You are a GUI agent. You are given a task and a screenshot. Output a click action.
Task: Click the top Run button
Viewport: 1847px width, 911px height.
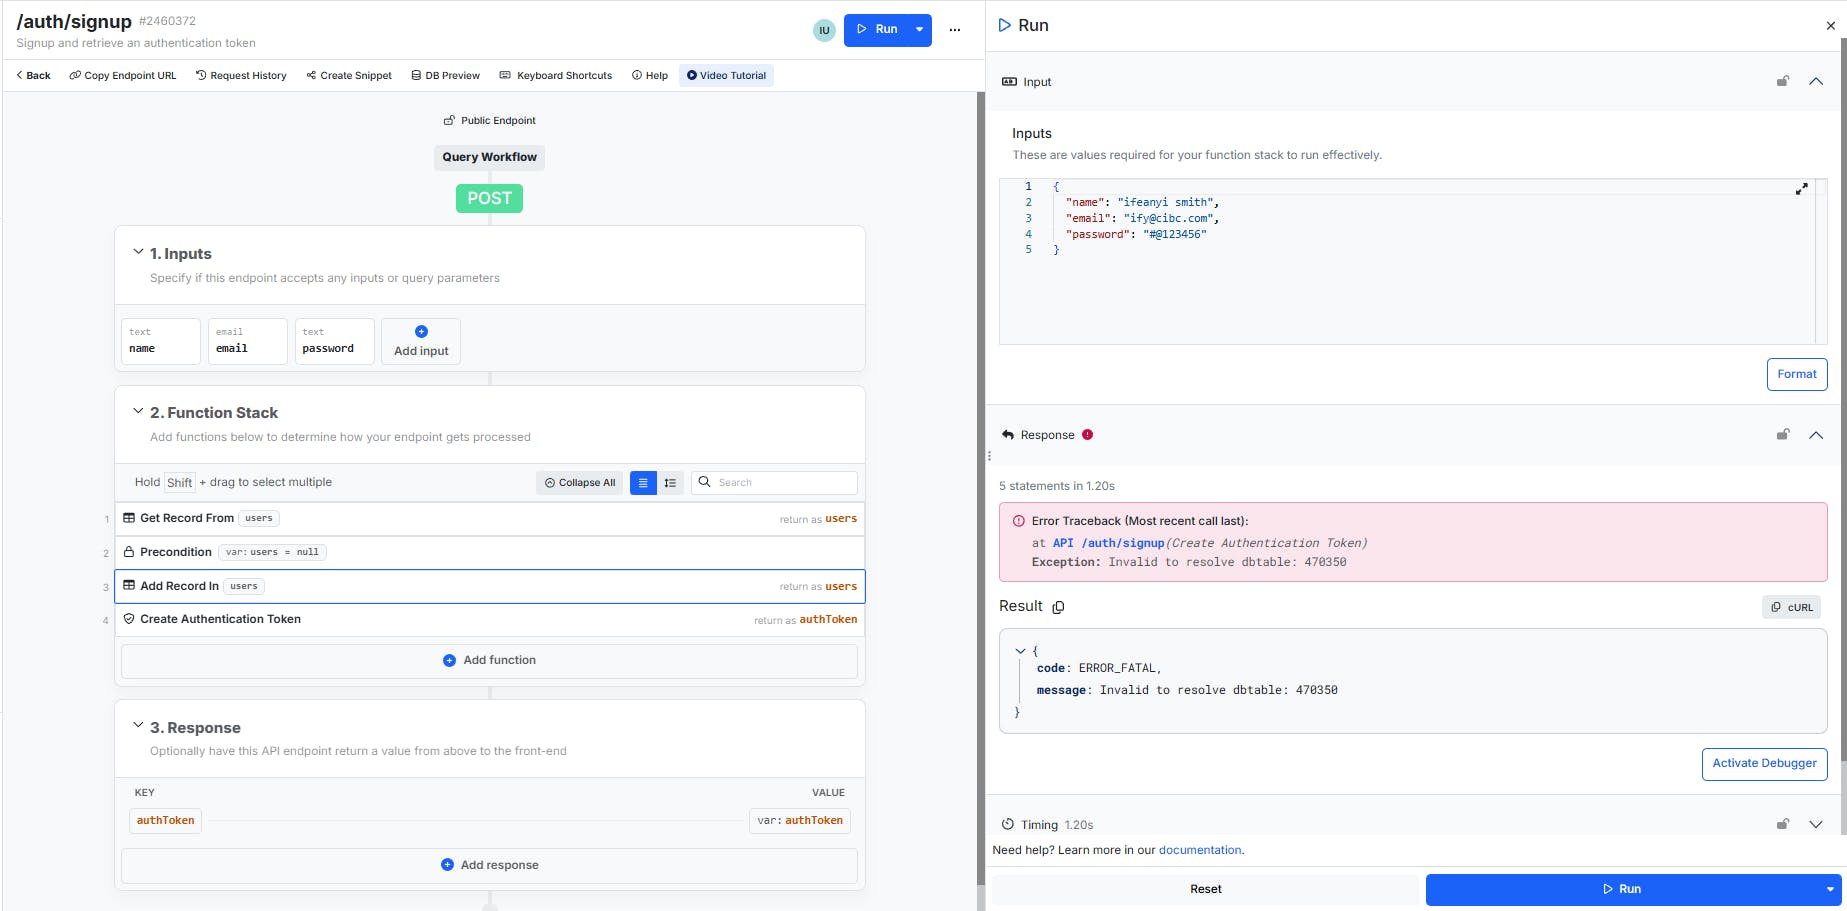(x=876, y=30)
